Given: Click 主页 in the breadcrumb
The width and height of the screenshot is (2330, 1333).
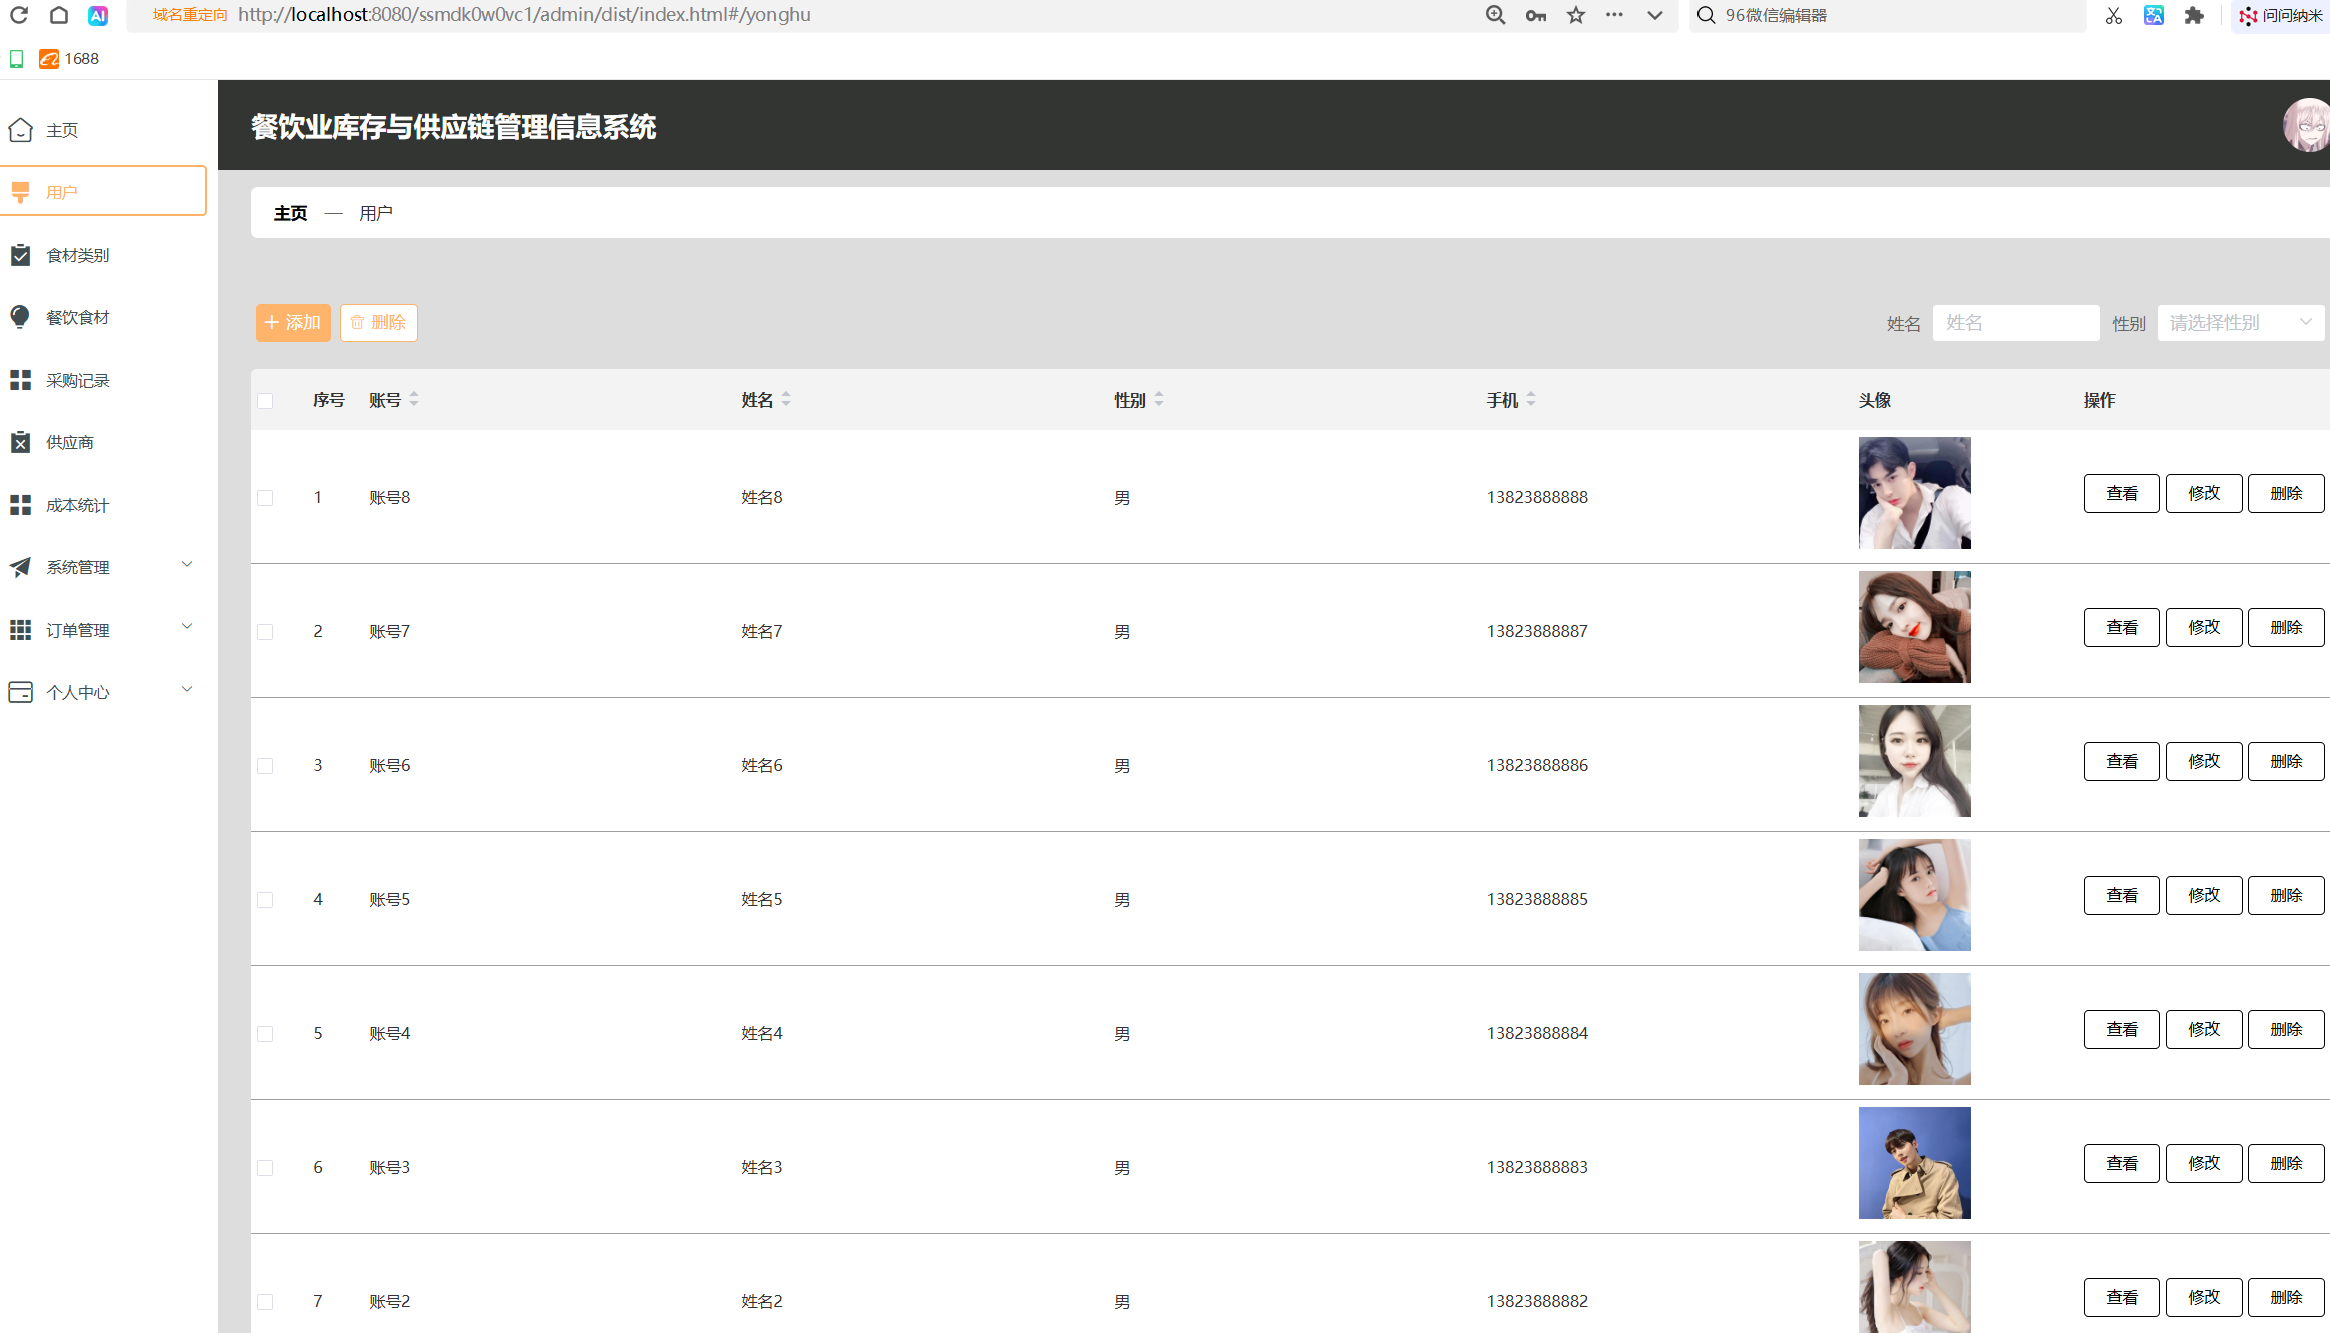Looking at the screenshot, I should (x=291, y=214).
